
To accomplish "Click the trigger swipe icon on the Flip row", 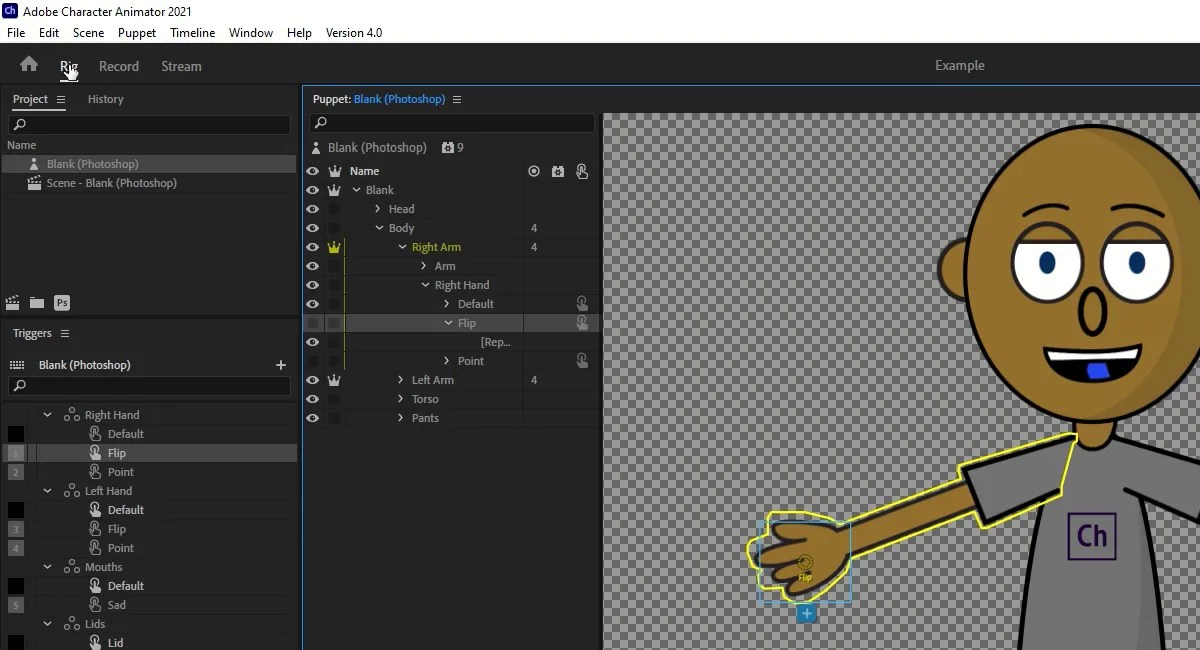I will click(x=581, y=322).
